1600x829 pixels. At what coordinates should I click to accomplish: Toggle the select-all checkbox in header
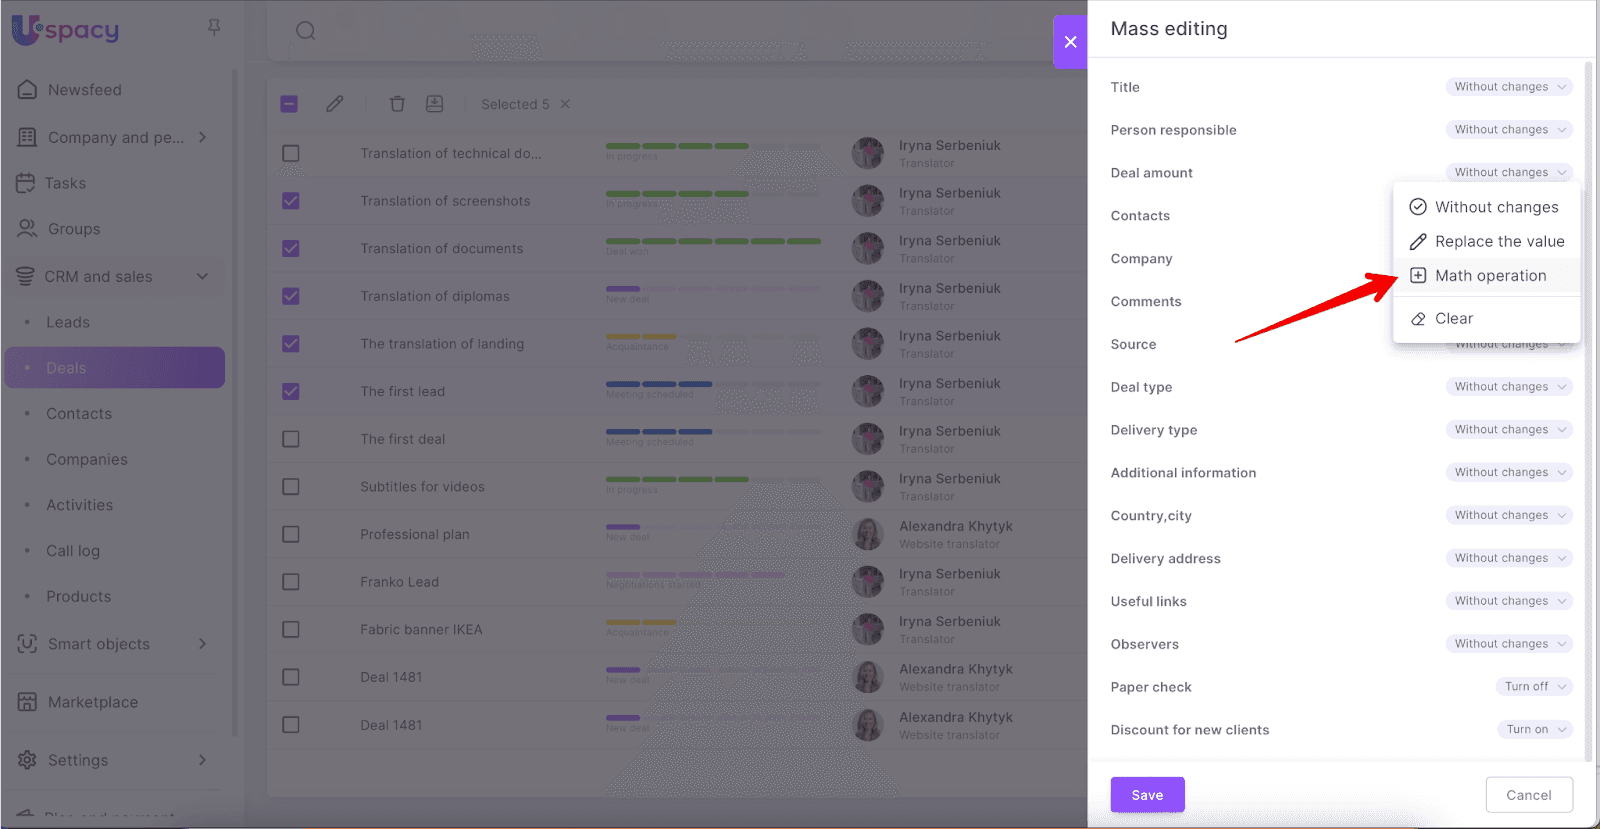click(x=289, y=104)
